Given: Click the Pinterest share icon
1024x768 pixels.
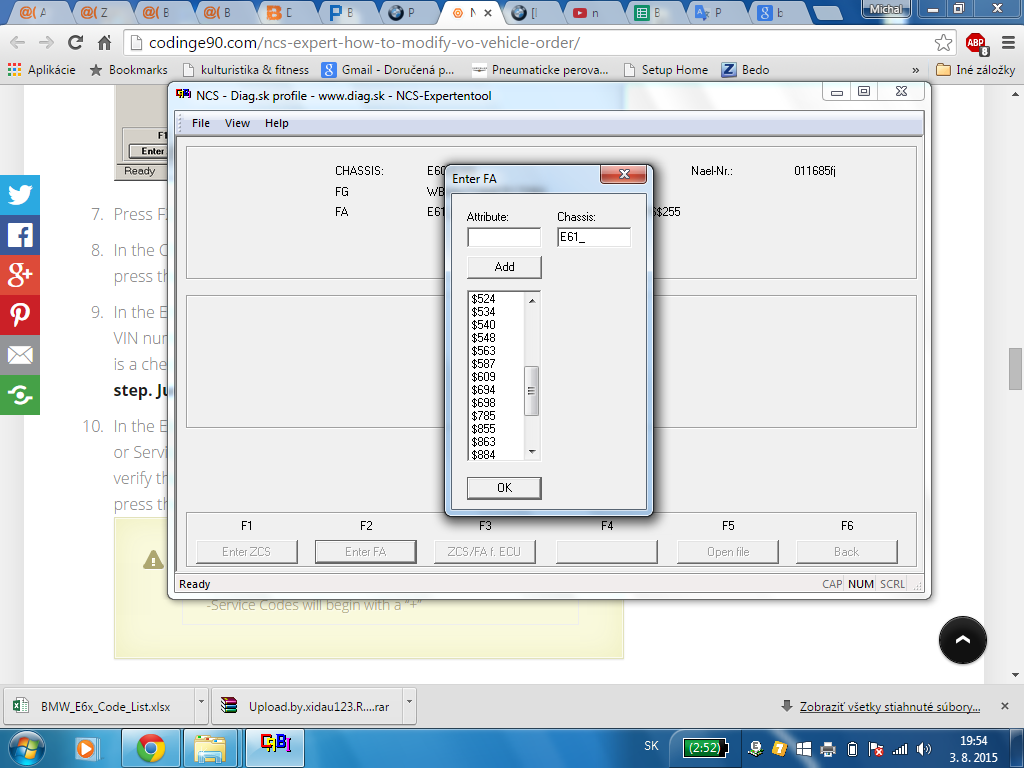Looking at the screenshot, I should (x=20, y=315).
